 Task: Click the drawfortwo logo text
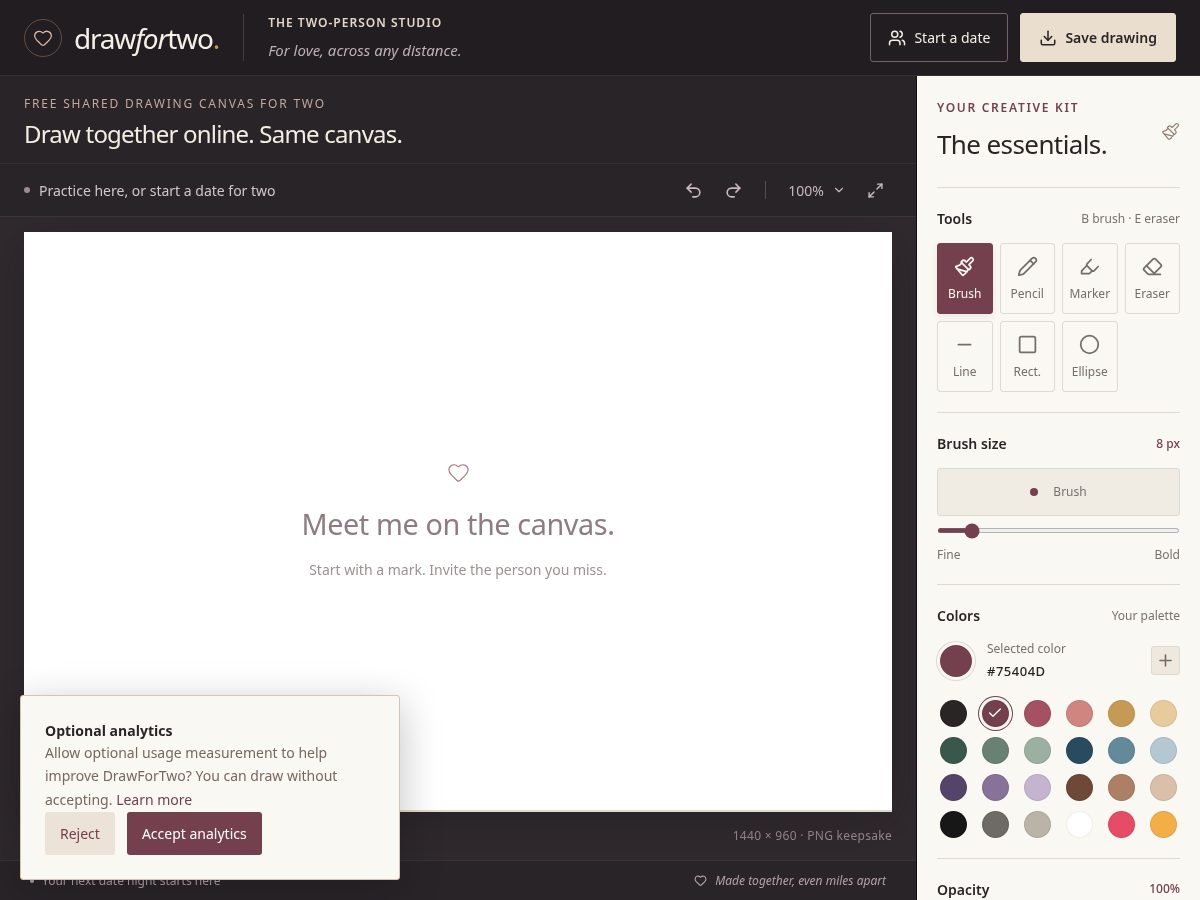(x=146, y=39)
